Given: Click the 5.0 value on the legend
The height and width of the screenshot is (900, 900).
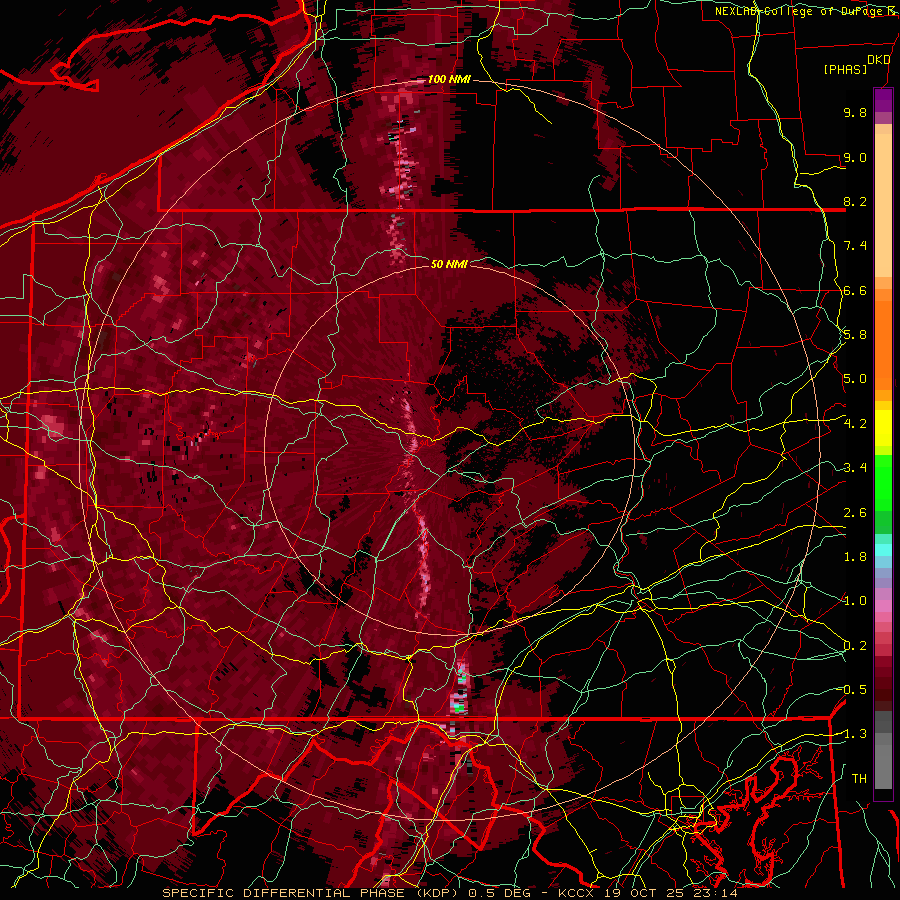Looking at the screenshot, I should click(x=855, y=379).
